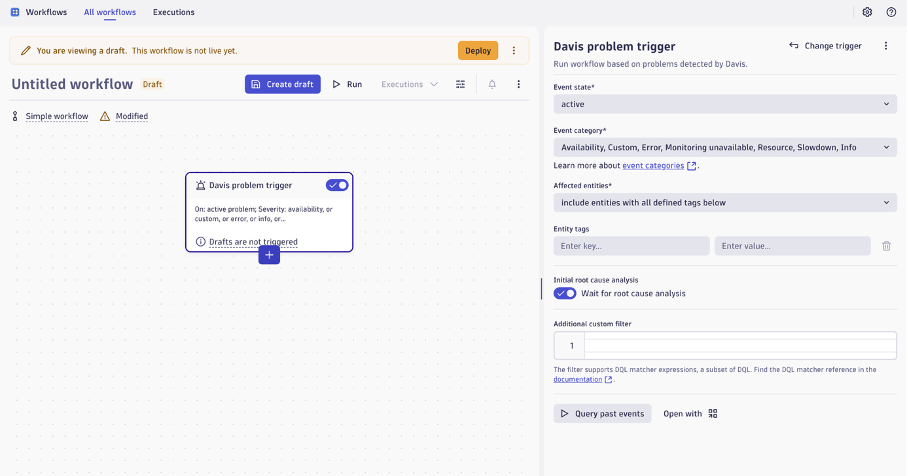This screenshot has height=476, width=908.
Task: Toggle Wait for root cause analysis
Action: point(565,293)
